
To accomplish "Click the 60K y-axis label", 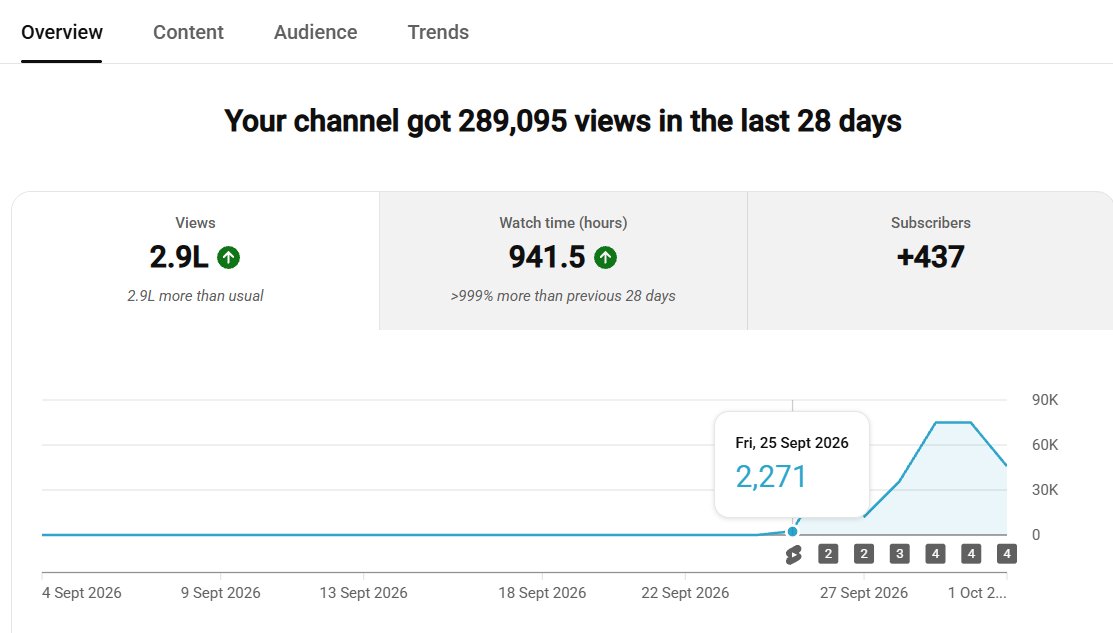I will 1045,445.
